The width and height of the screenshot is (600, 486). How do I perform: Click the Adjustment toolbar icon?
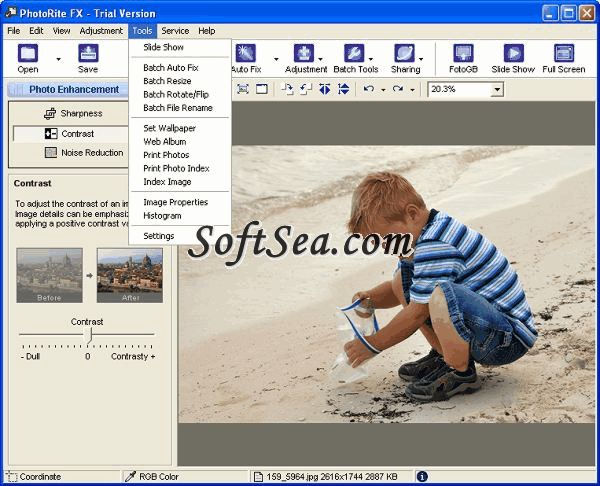304,53
